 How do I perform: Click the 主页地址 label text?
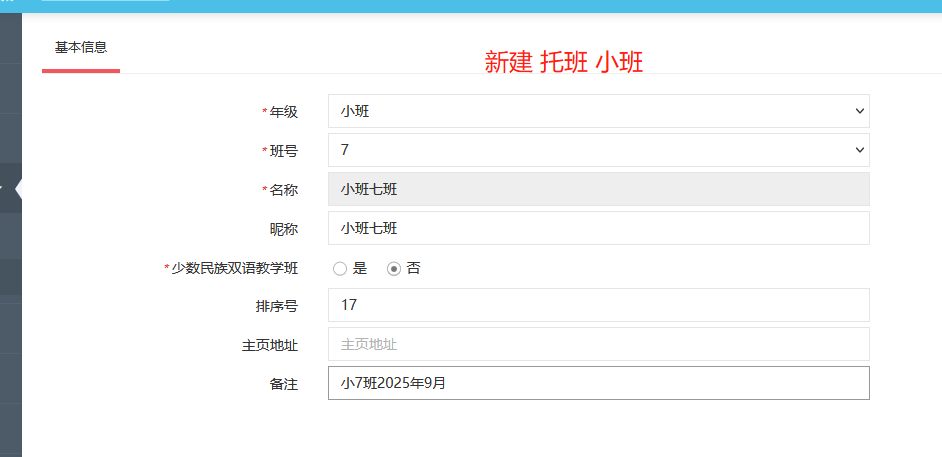point(269,345)
